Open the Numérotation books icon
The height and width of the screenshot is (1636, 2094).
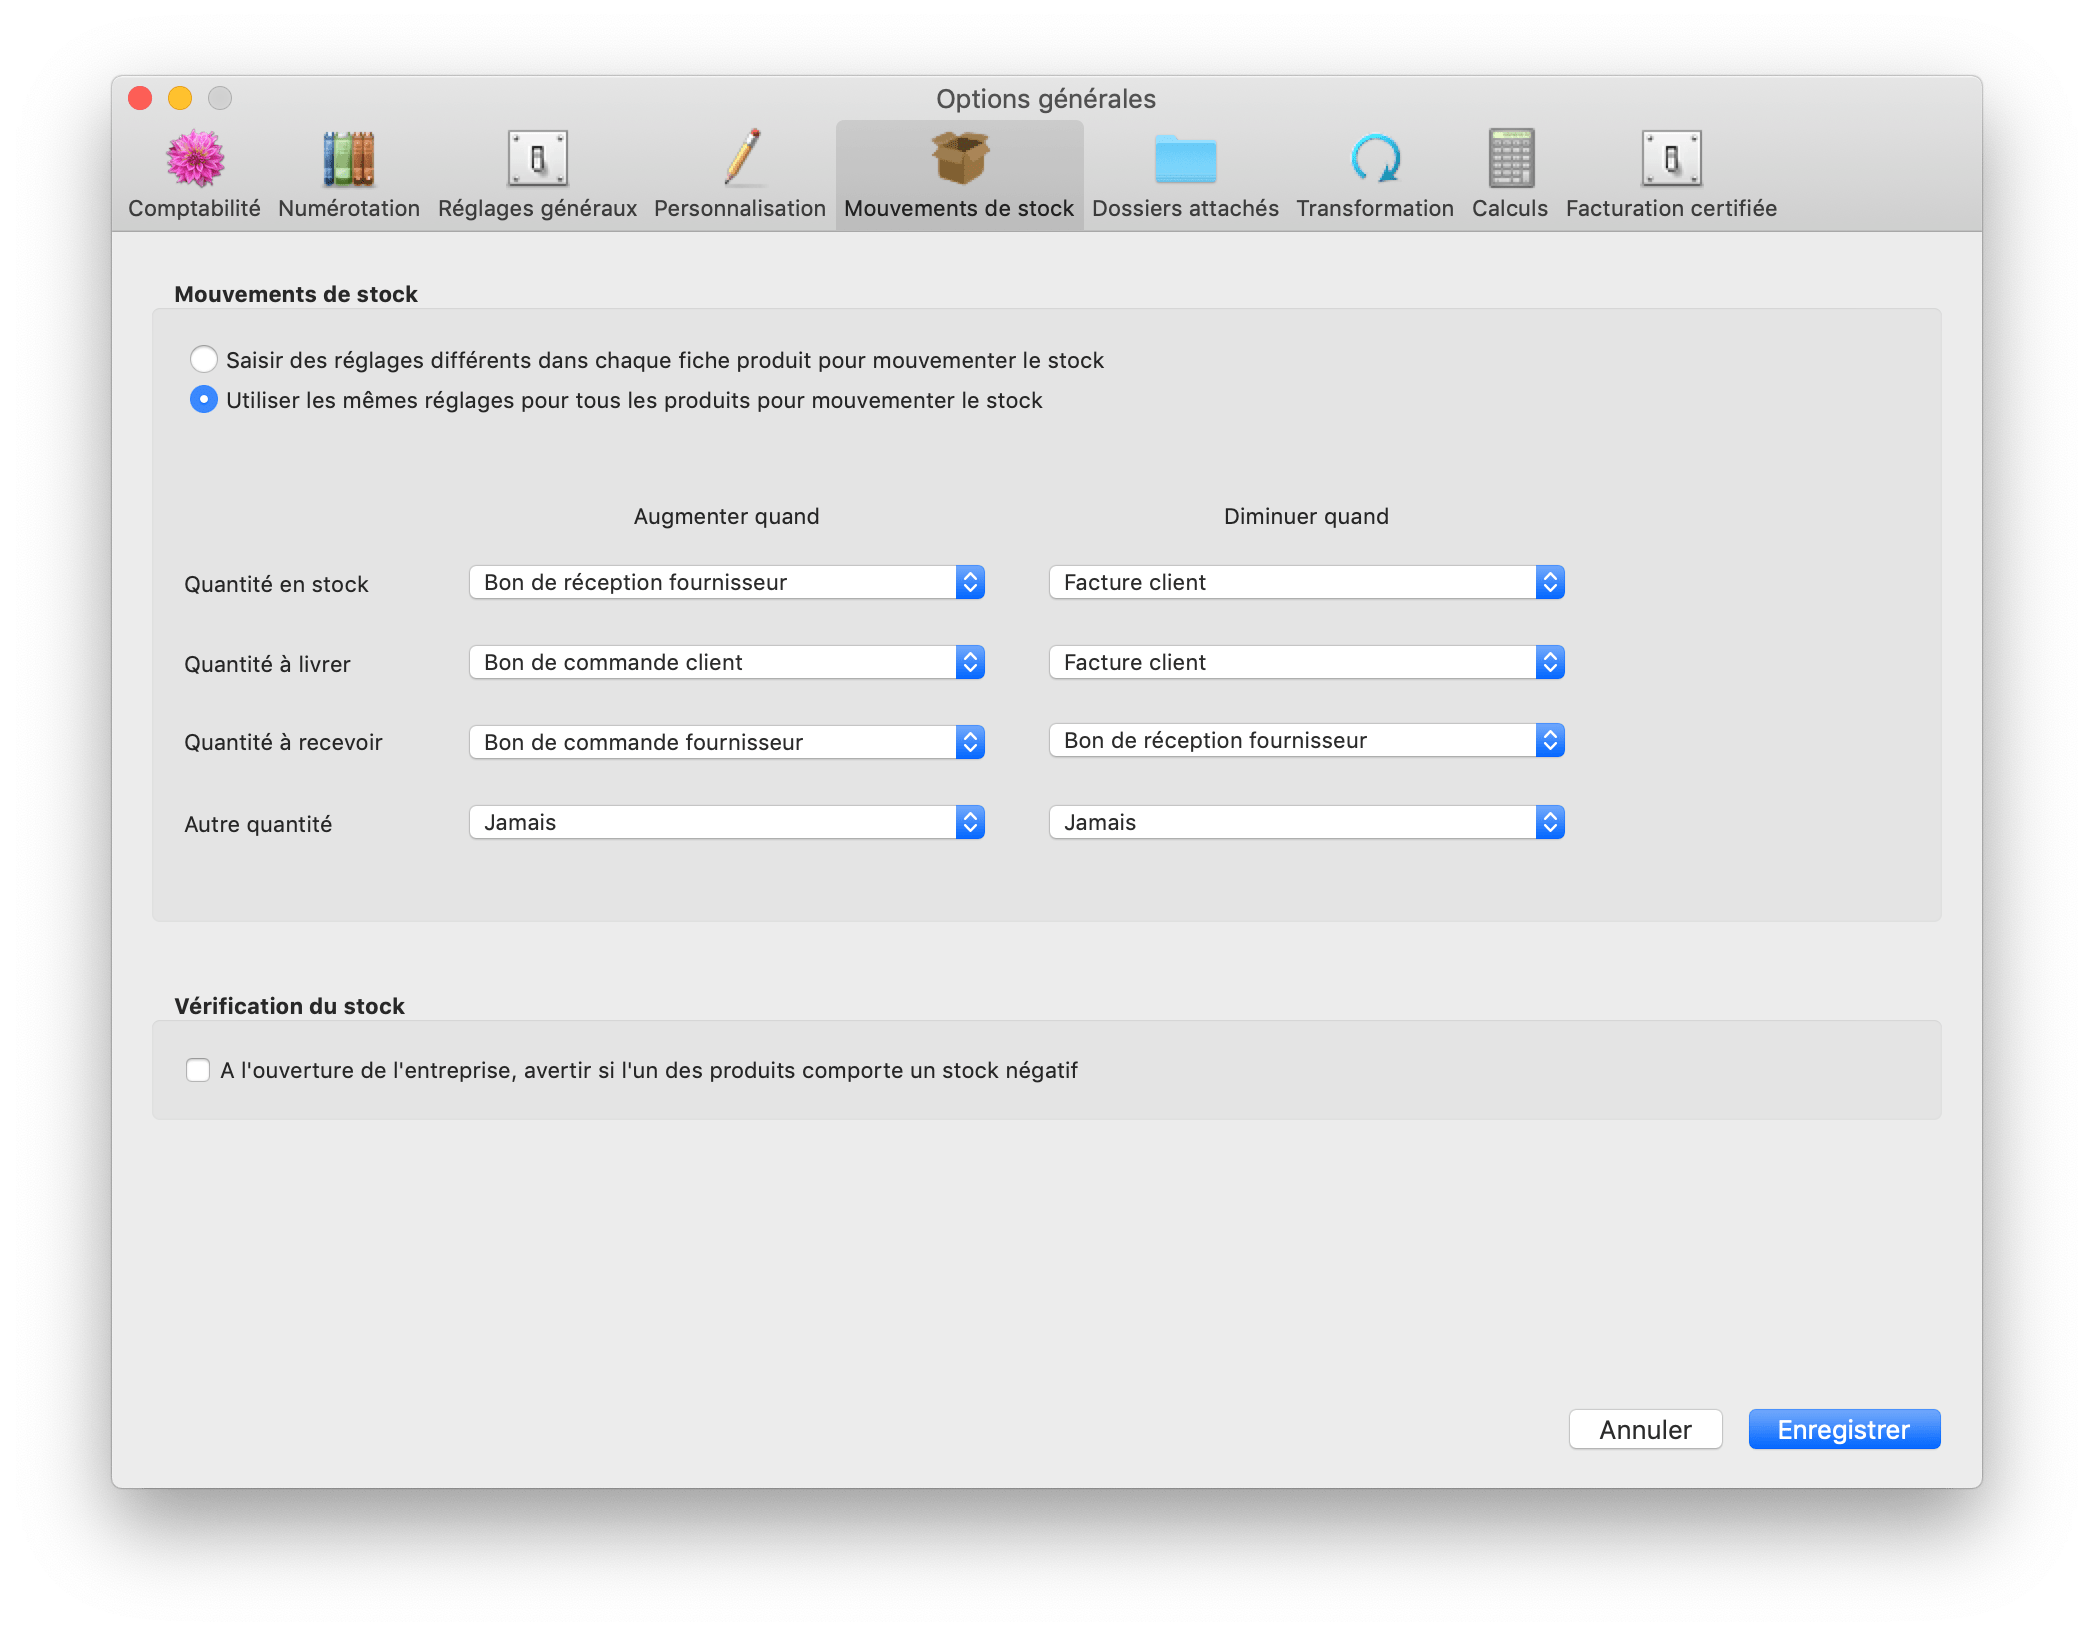[349, 159]
